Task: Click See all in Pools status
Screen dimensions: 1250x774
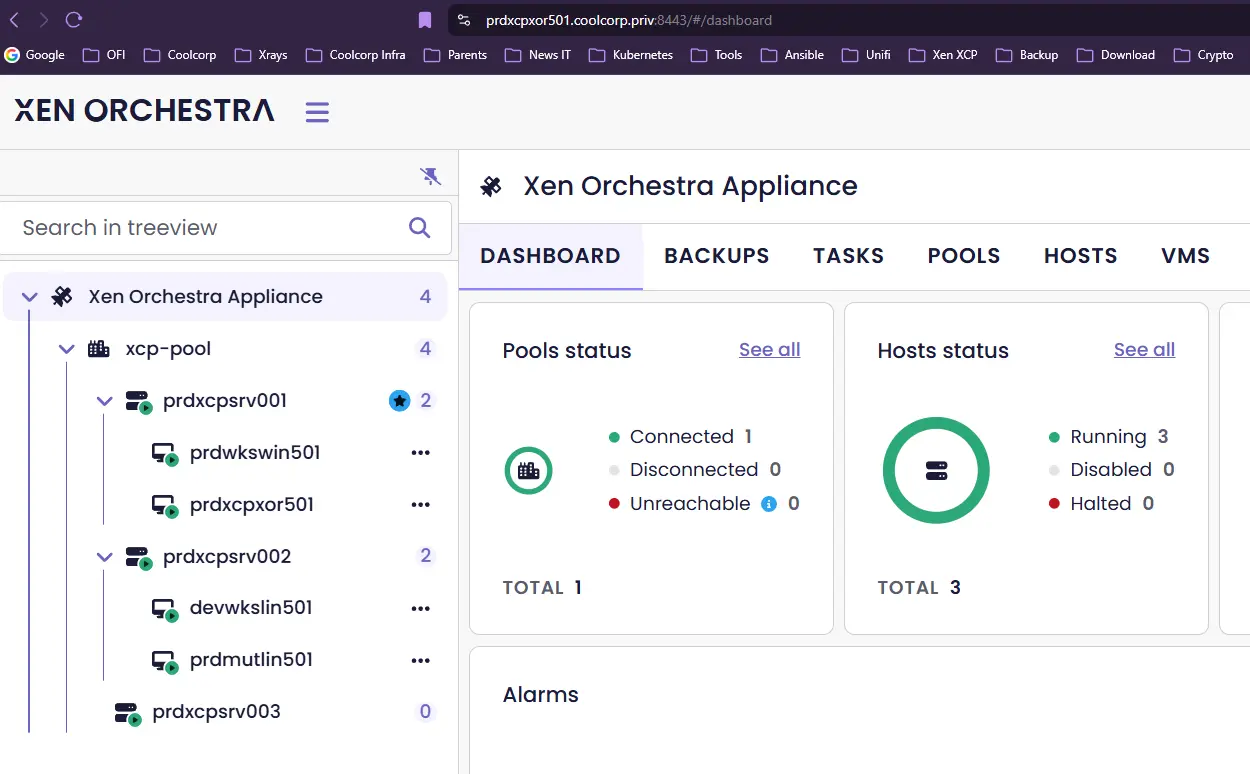Action: click(x=769, y=349)
